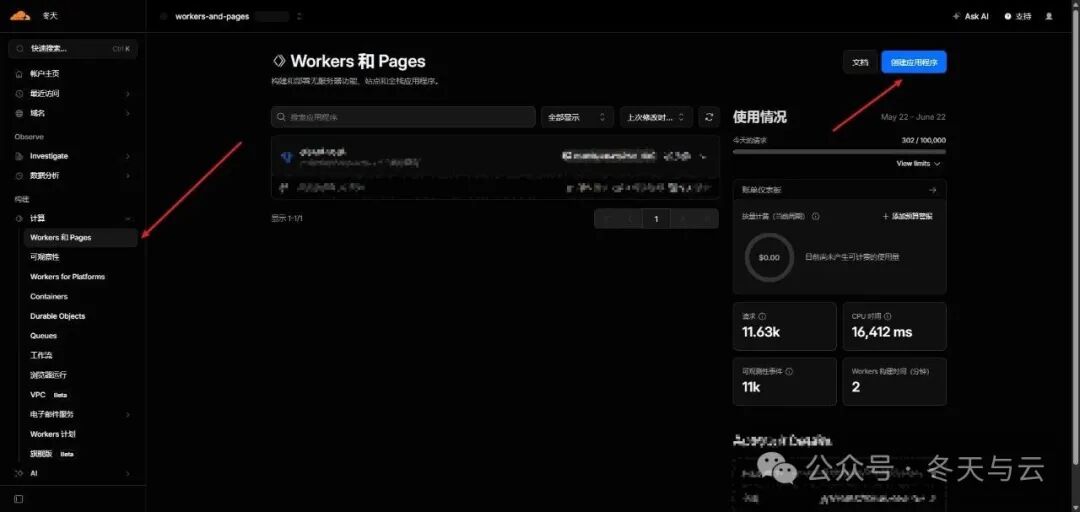1080x512 pixels.
Task: Click the 16,412 ms CPU time card
Action: (895, 327)
